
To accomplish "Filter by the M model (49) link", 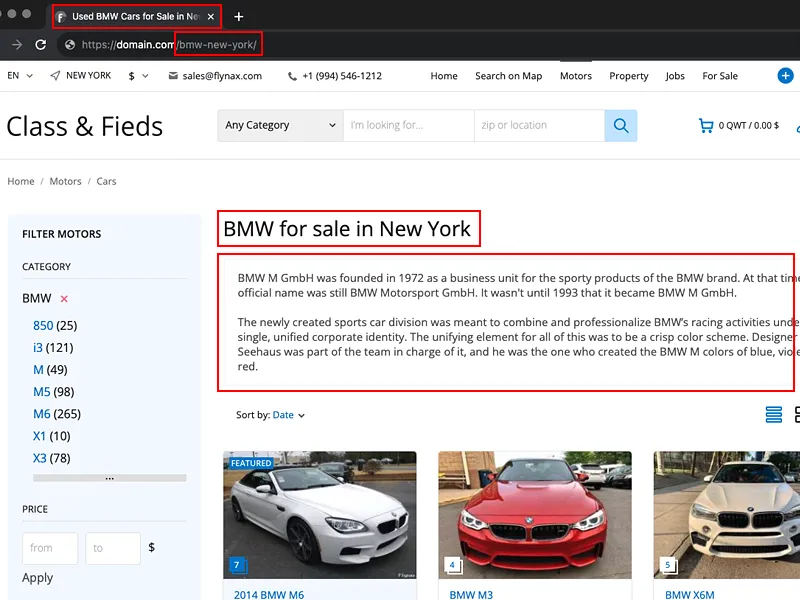I will pos(38,370).
